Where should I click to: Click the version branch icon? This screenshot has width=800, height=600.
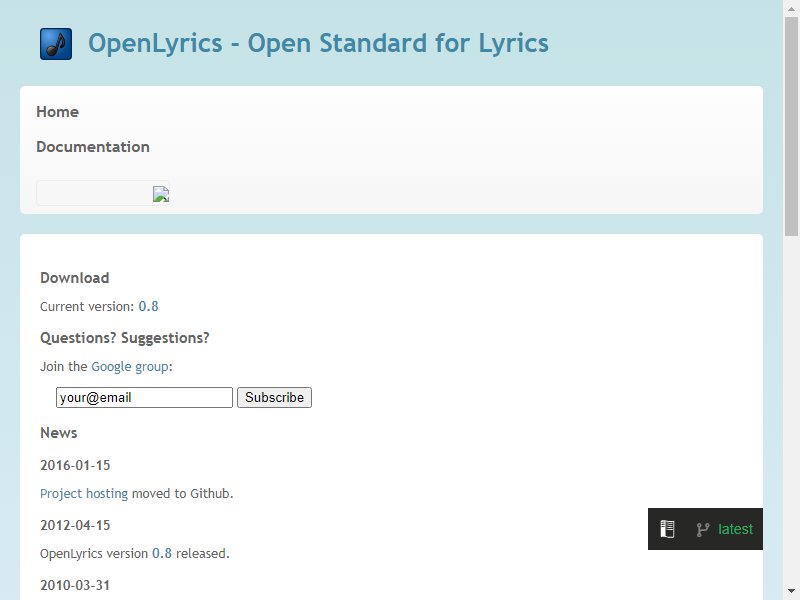703,530
